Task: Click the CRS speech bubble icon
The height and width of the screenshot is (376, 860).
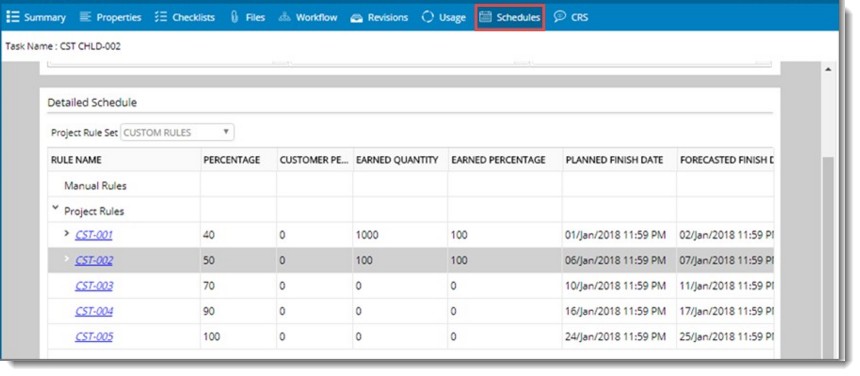Action: pyautogui.click(x=559, y=17)
